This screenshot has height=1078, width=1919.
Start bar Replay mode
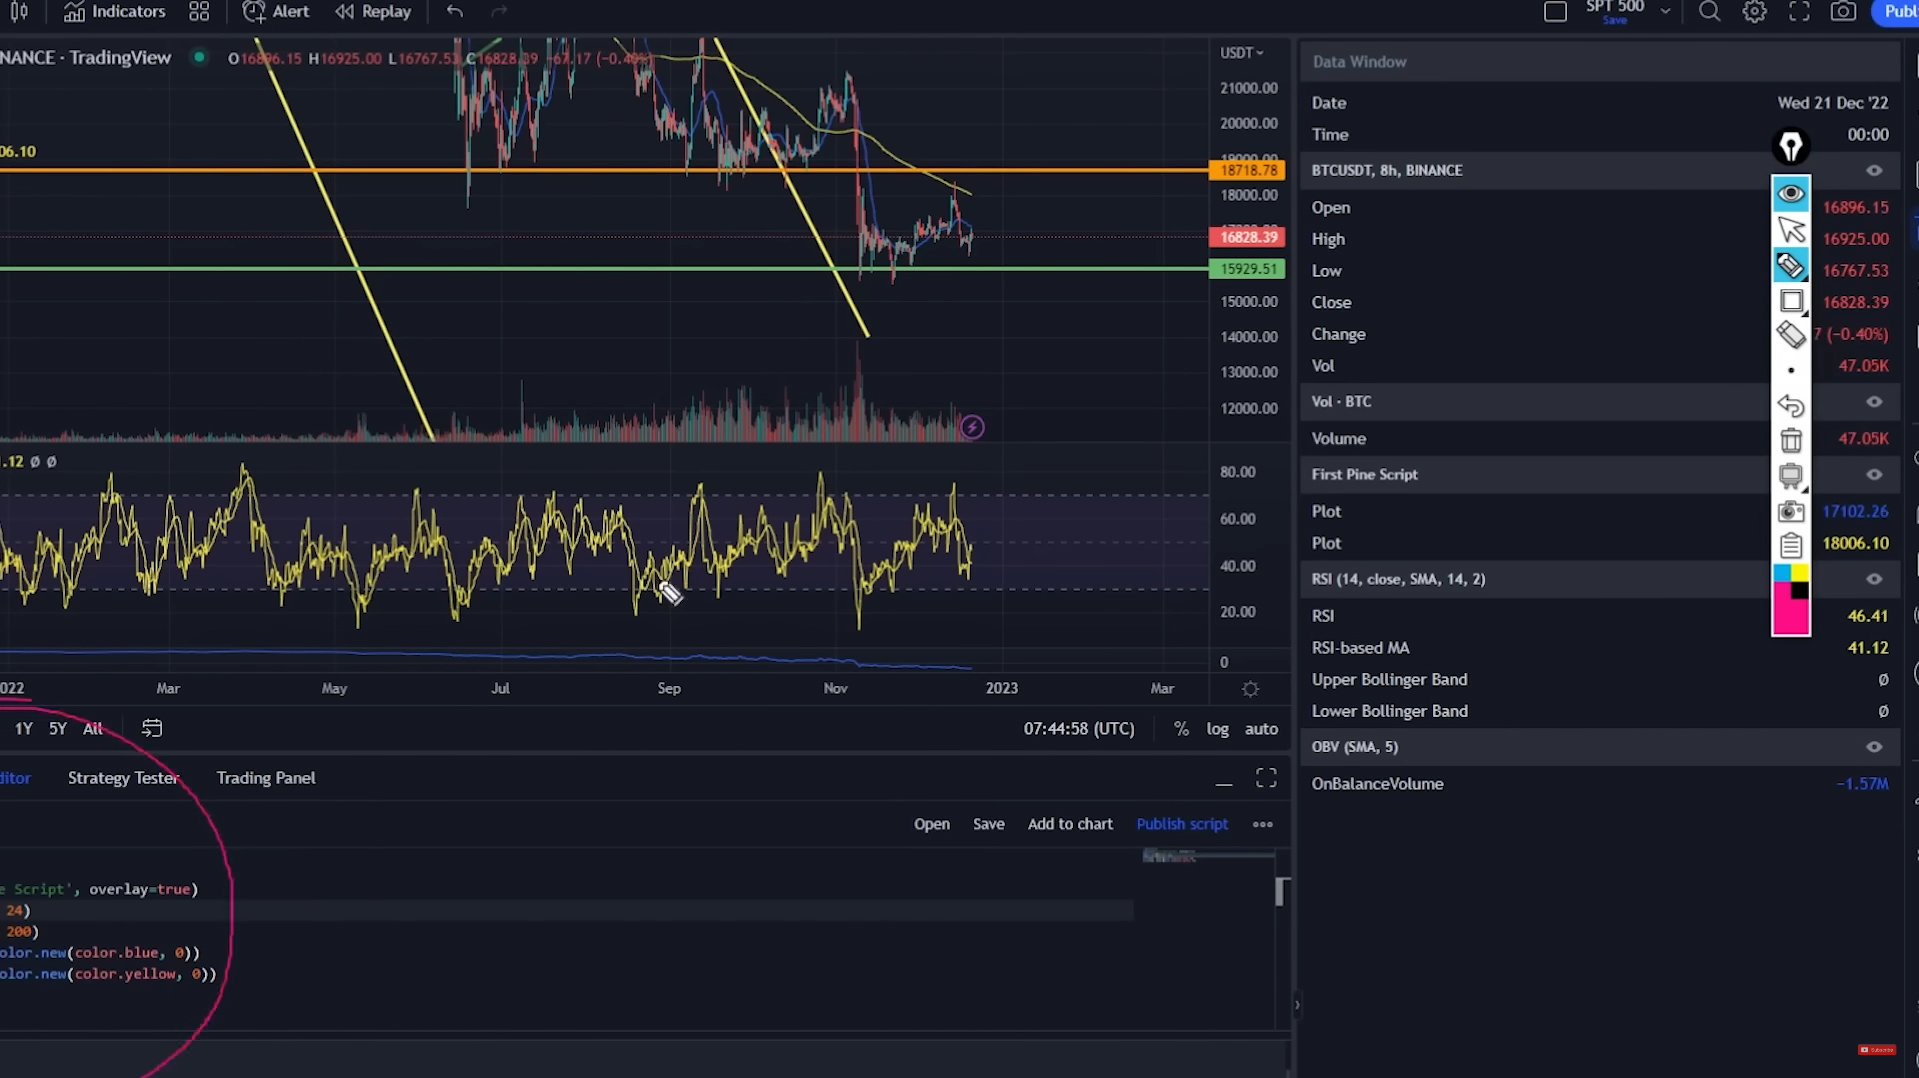[x=373, y=12]
